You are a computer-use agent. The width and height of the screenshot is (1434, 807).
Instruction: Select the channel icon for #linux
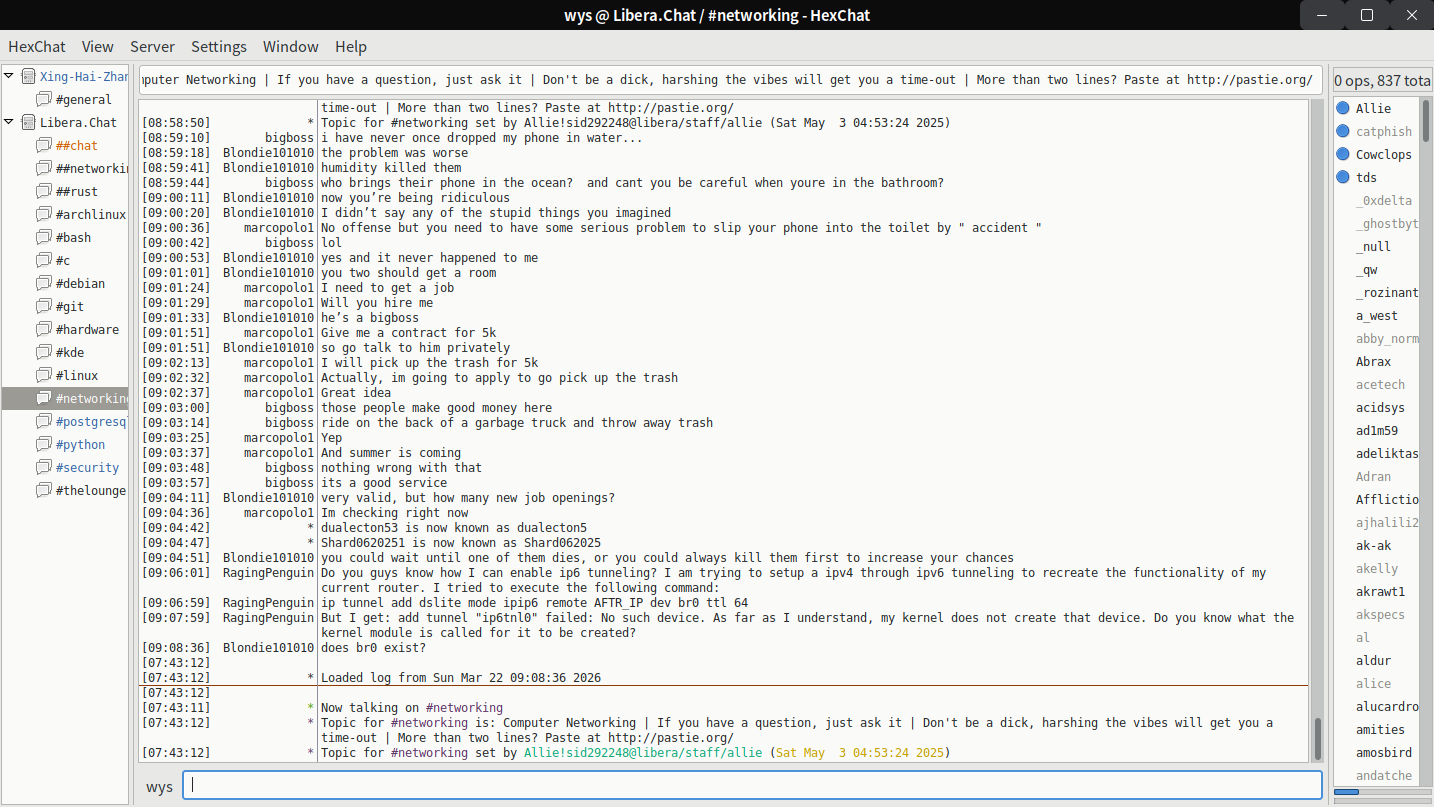43,375
